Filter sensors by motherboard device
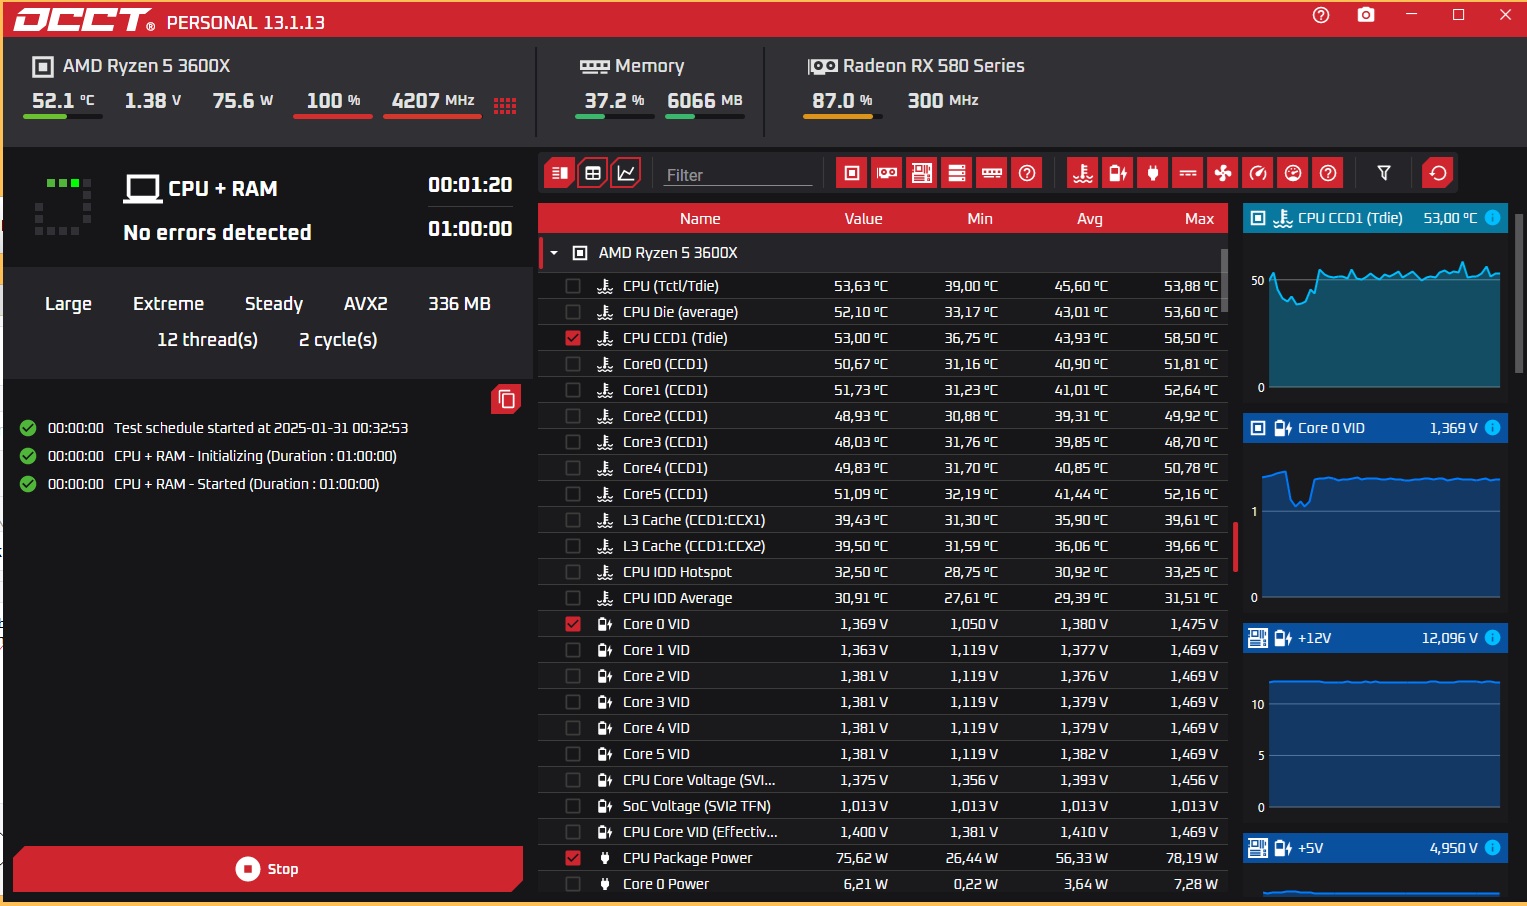The image size is (1527, 906). (922, 173)
